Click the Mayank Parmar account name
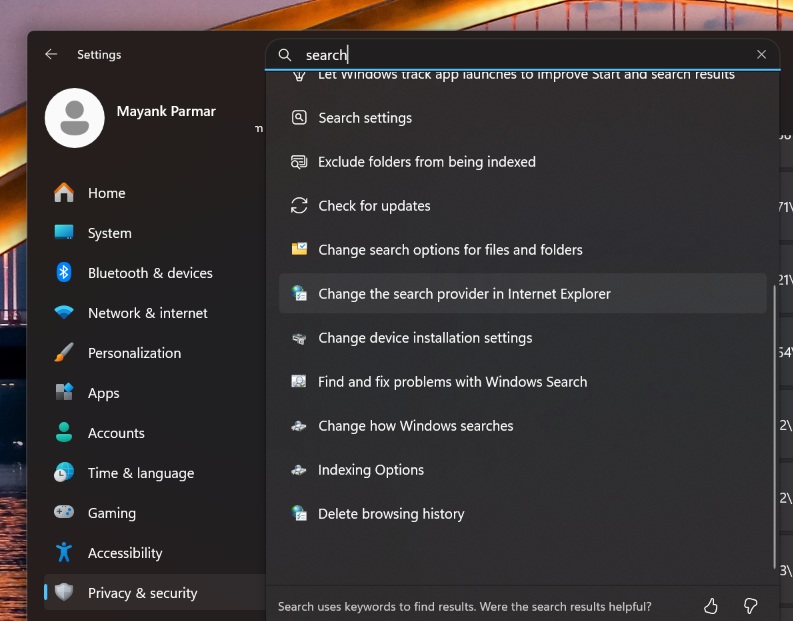Viewport: 793px width, 621px height. point(166,111)
